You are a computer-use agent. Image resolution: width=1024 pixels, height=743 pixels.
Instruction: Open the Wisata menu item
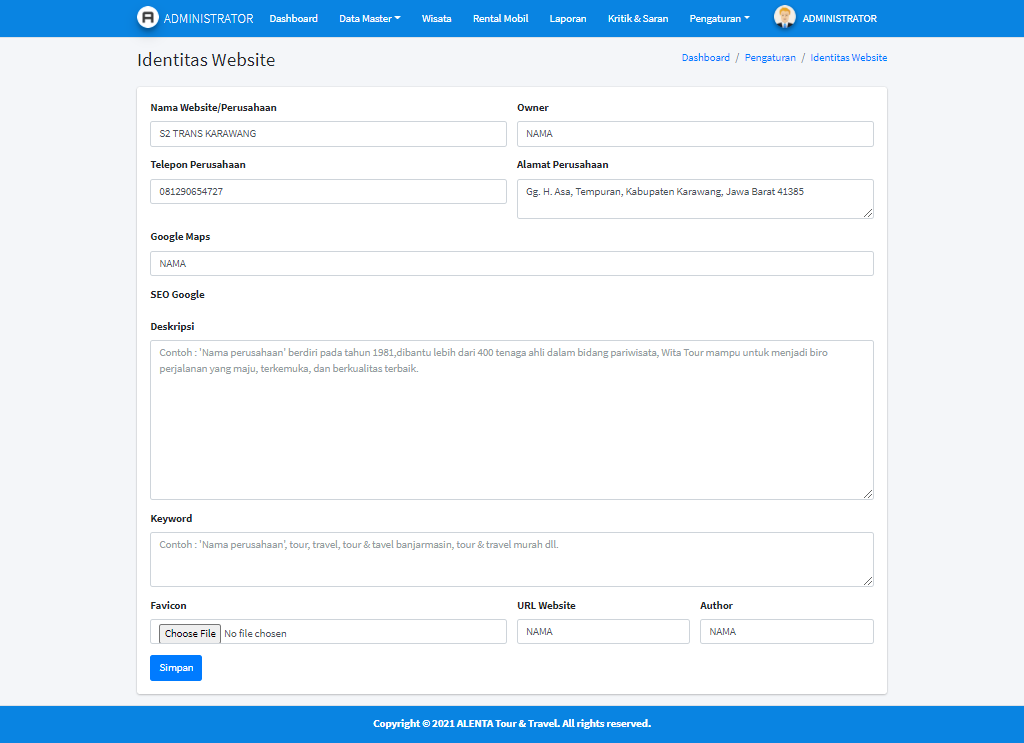(436, 19)
